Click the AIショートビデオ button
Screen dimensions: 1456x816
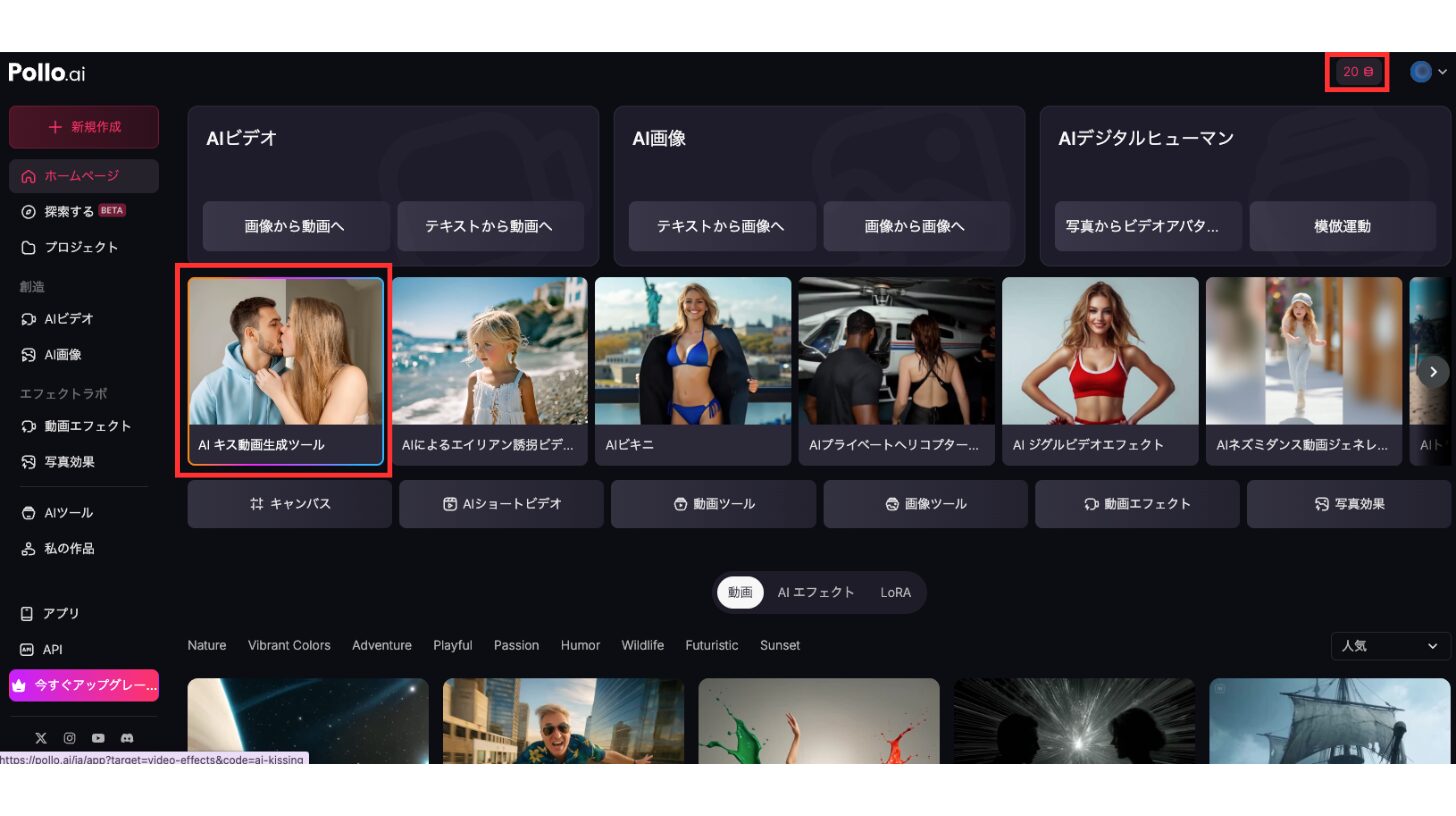(501, 504)
